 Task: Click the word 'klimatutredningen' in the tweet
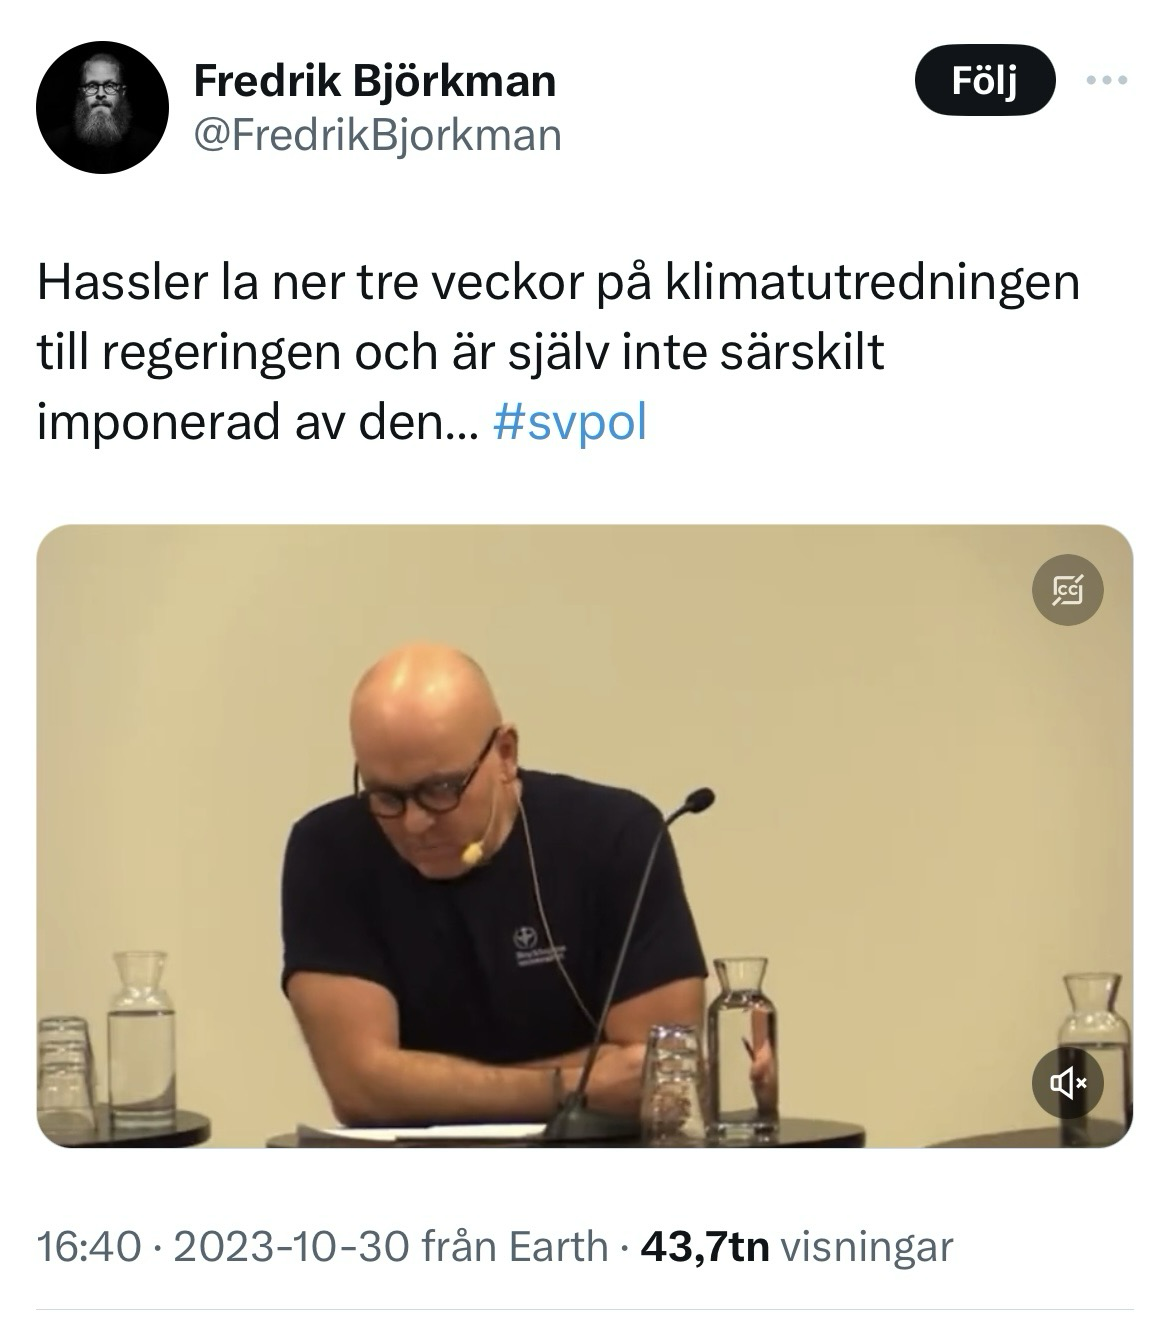tap(872, 284)
